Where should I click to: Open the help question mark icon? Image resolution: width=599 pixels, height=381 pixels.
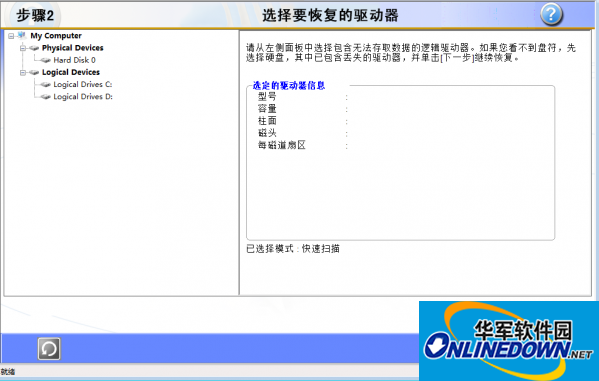[x=551, y=15]
